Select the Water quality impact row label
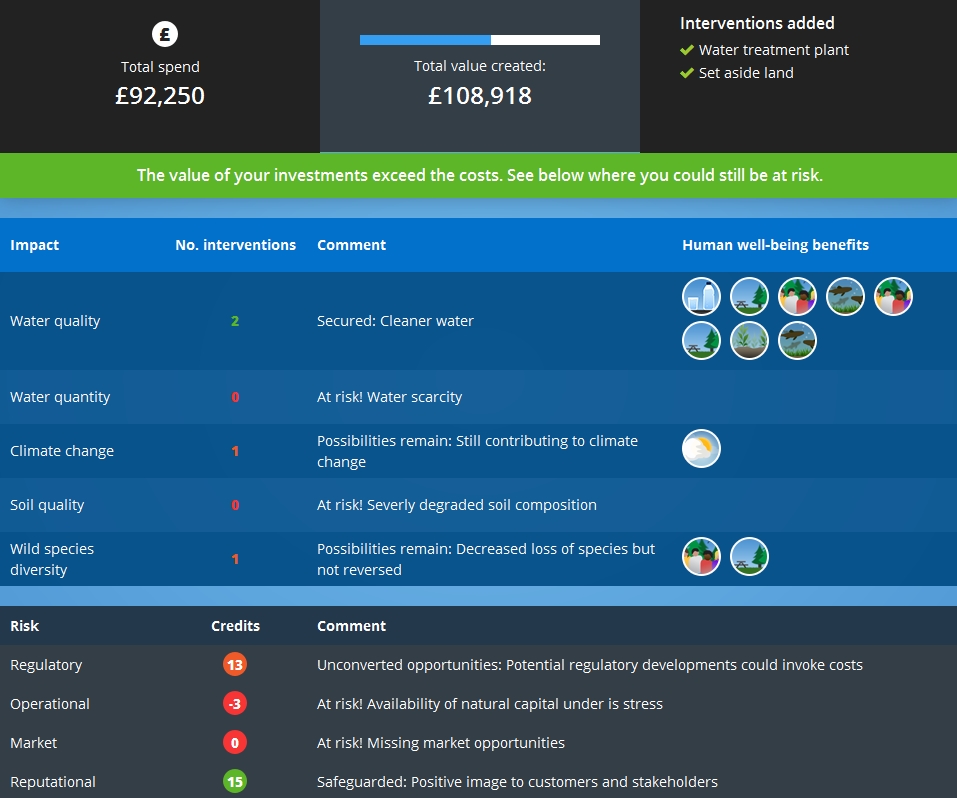 (x=55, y=321)
